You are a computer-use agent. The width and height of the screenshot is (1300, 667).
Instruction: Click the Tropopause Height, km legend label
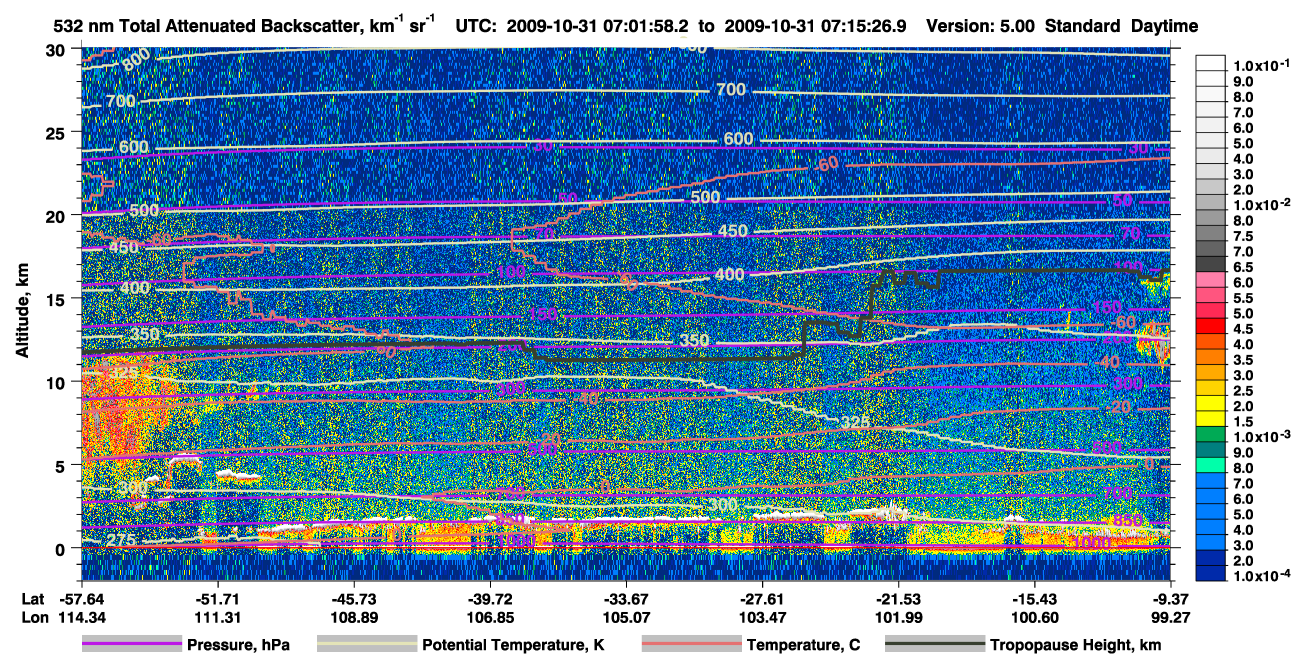pos(1076,646)
